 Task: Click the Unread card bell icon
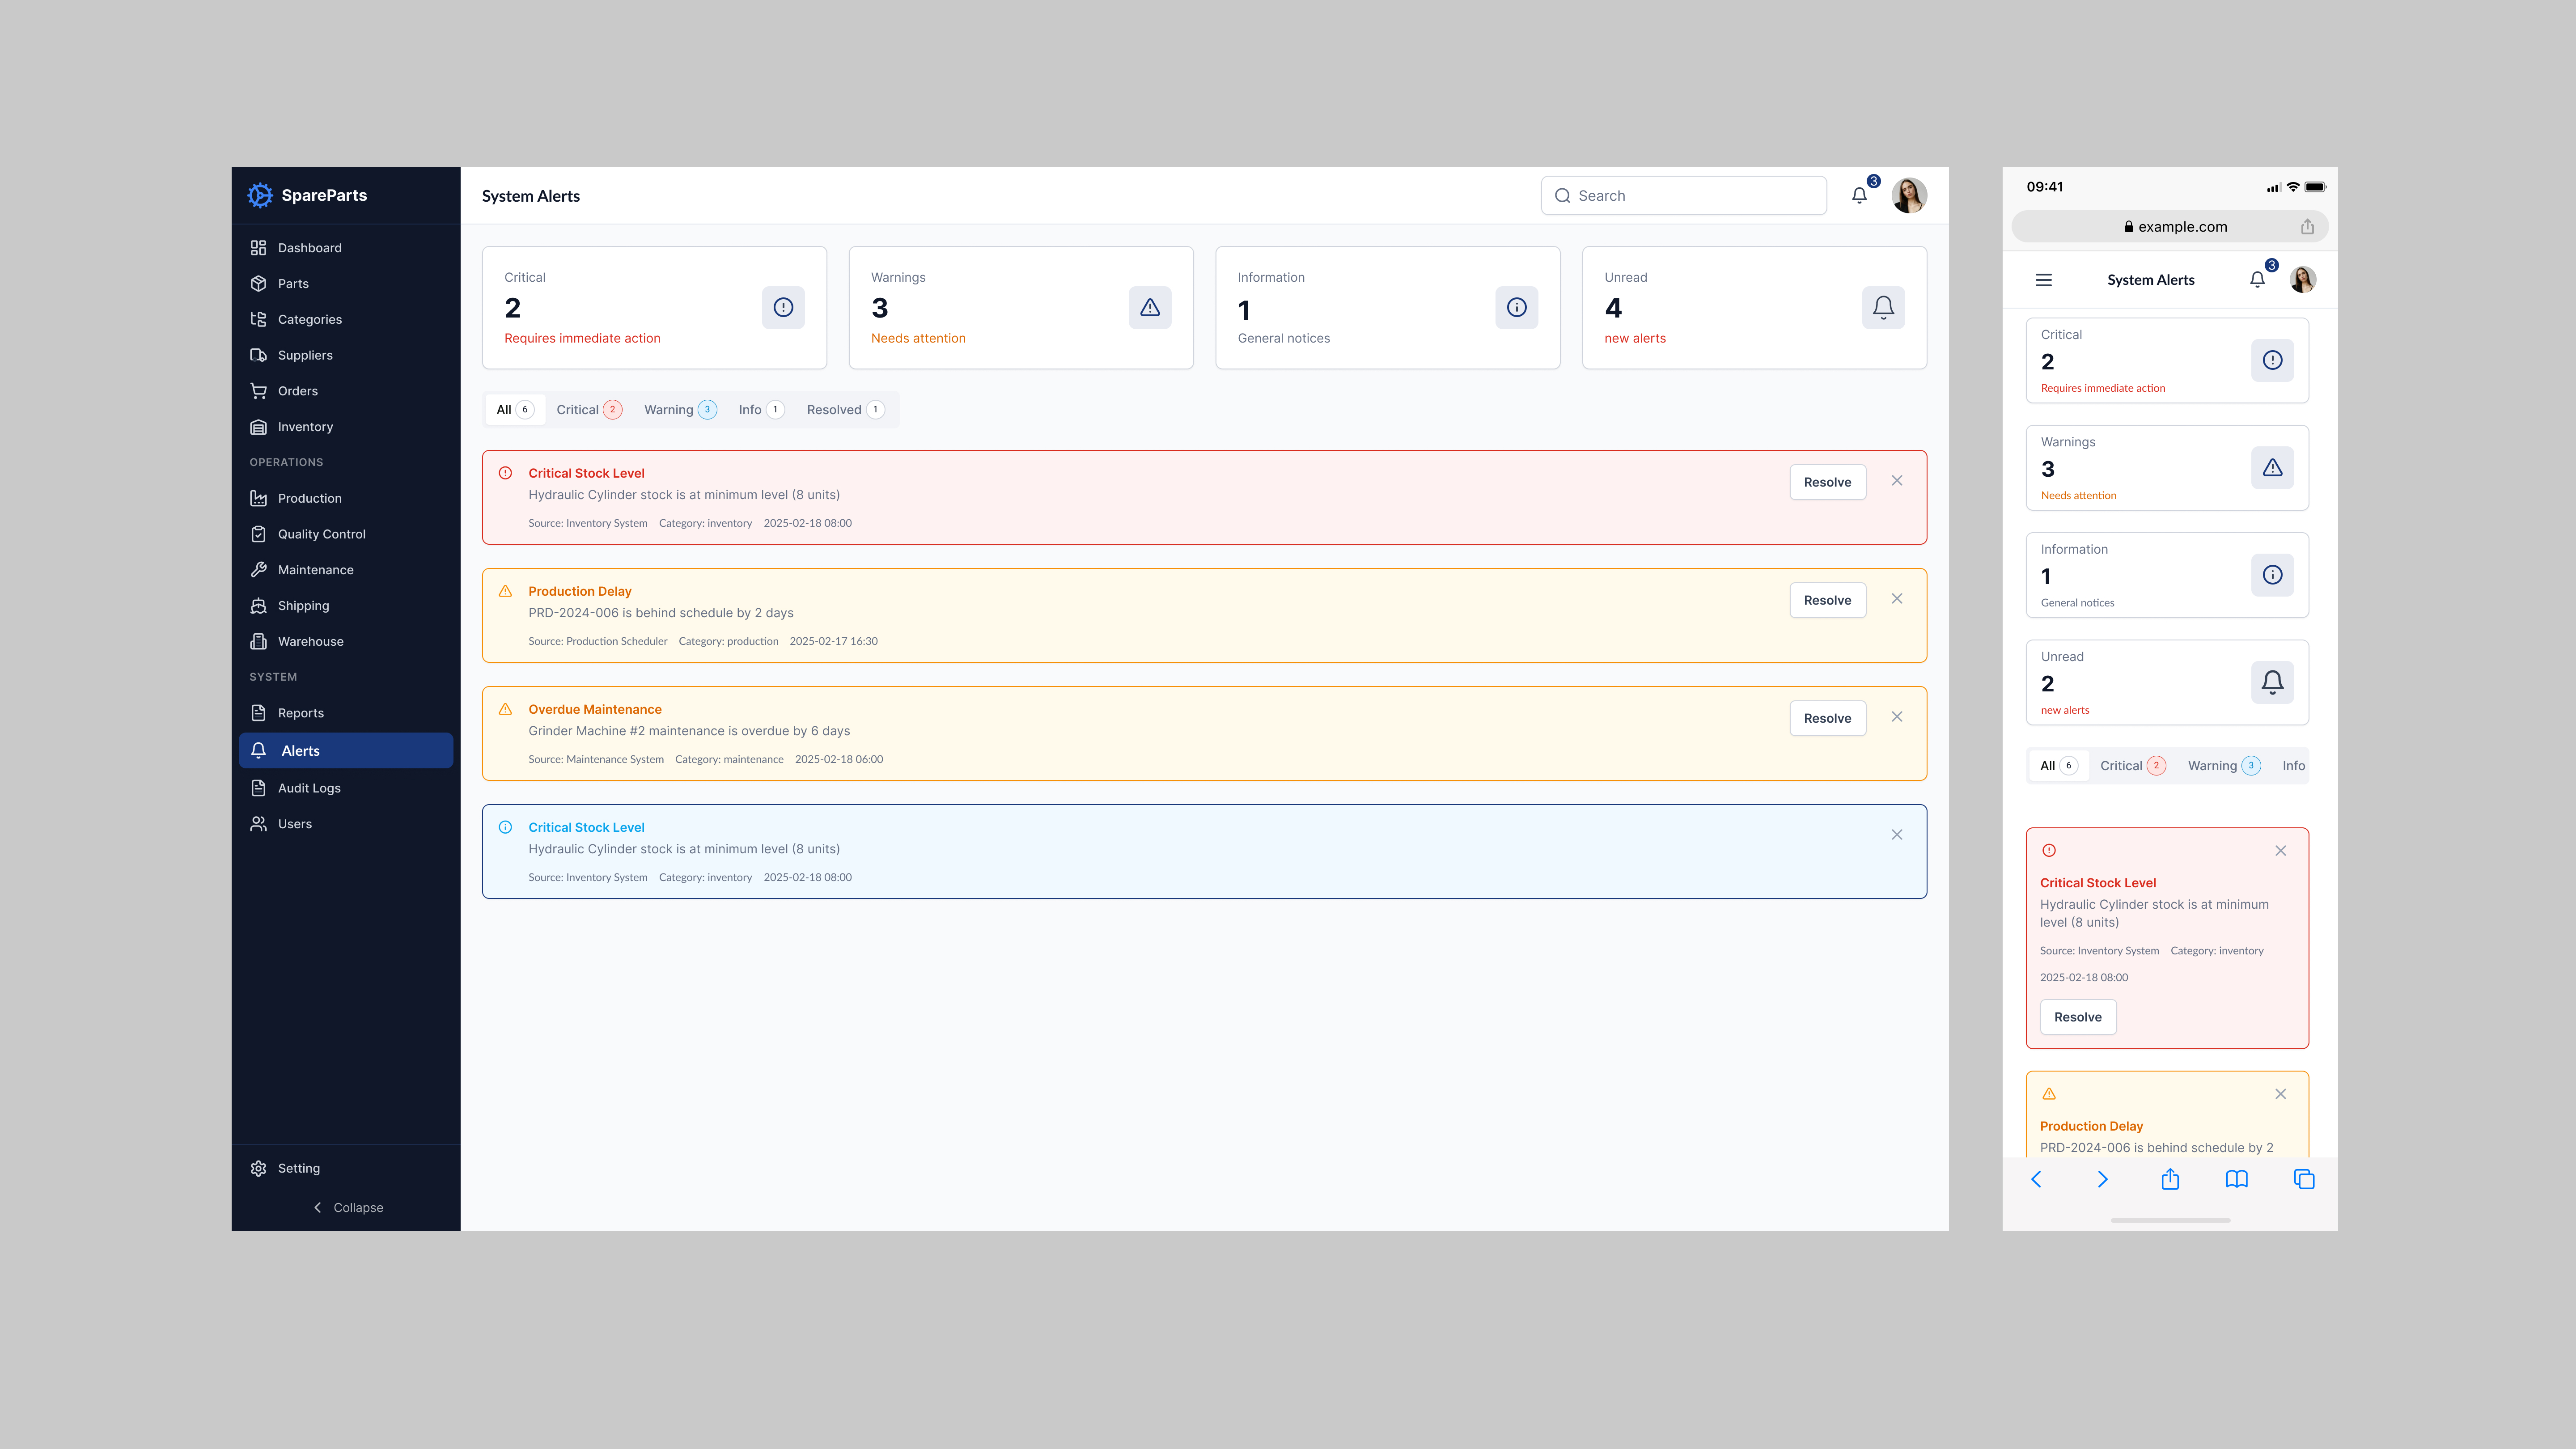point(1883,307)
